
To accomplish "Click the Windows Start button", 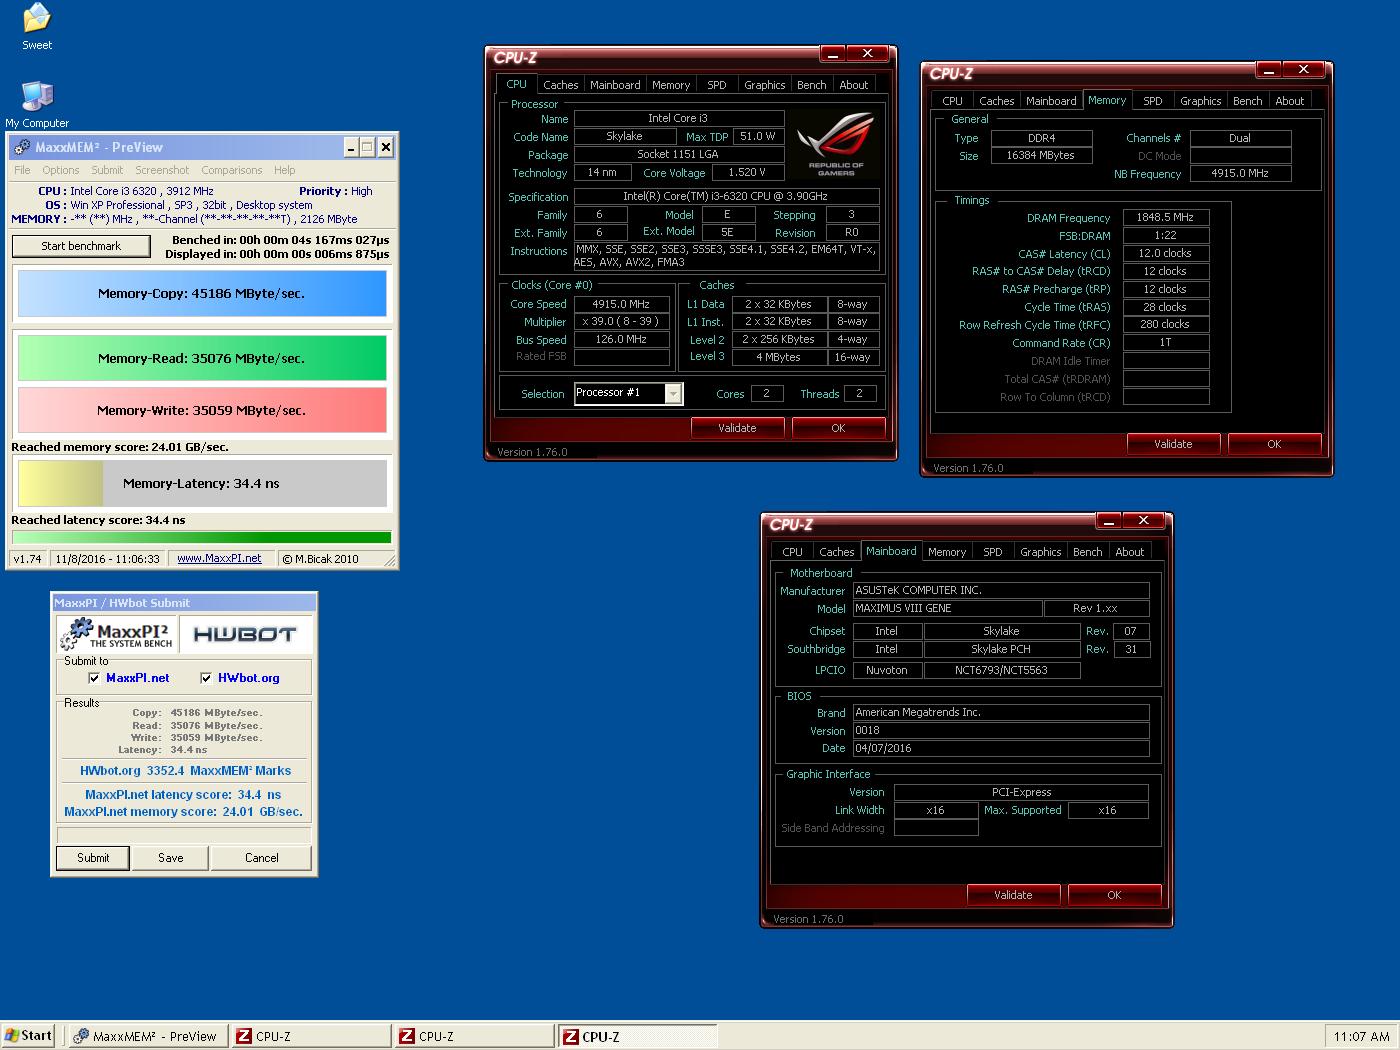I will tap(29, 1036).
